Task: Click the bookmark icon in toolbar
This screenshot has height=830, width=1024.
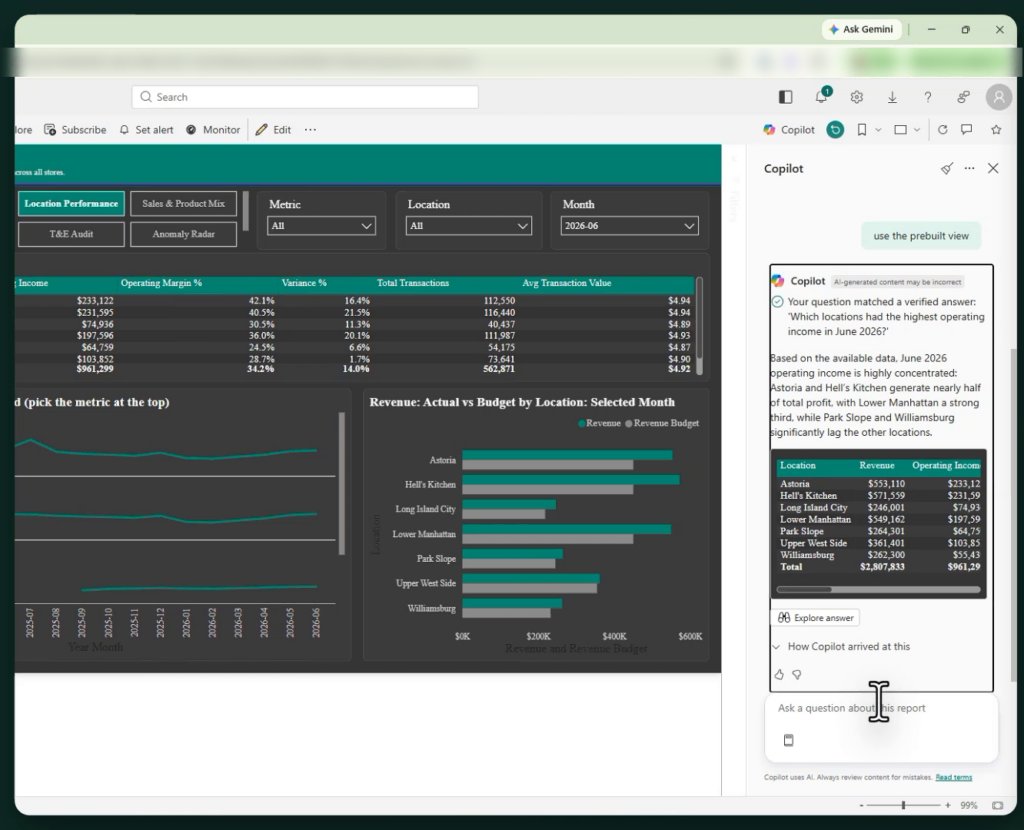Action: pos(862,130)
